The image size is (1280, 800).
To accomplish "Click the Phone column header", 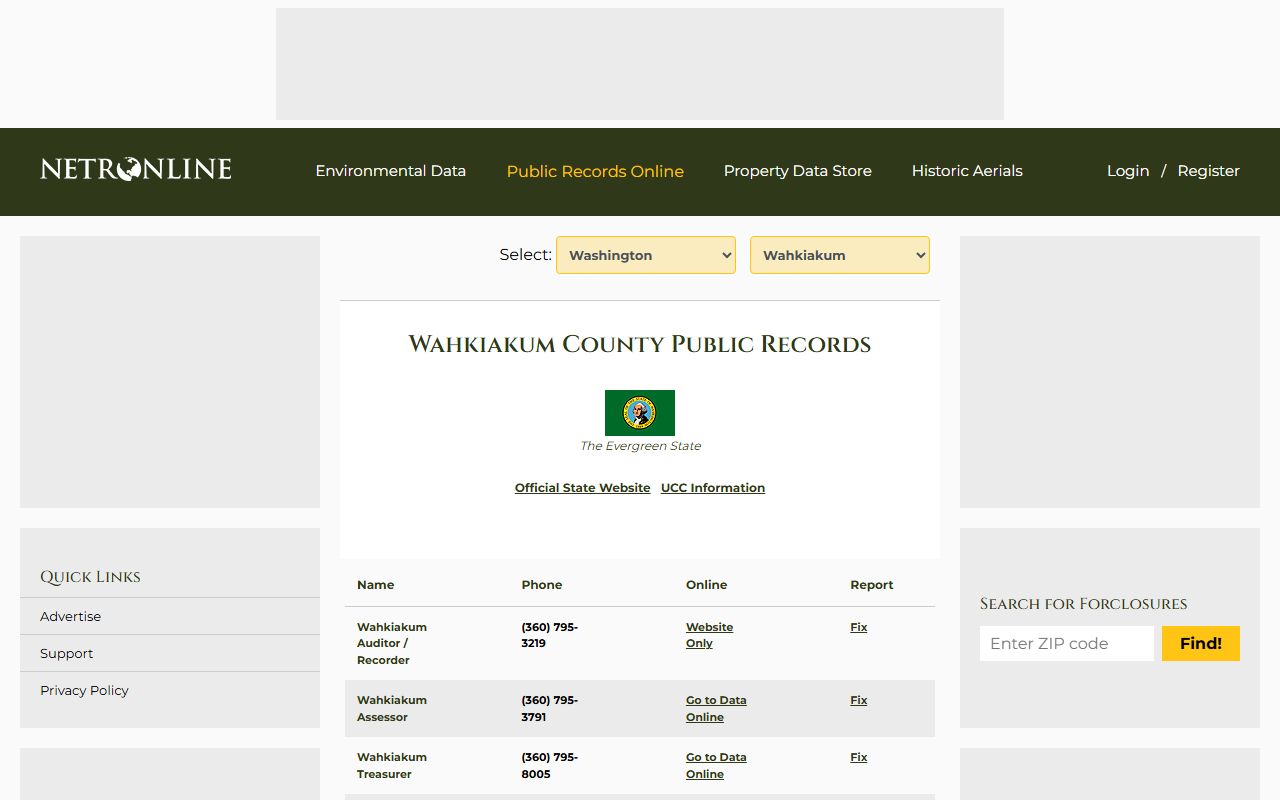I will [x=542, y=585].
